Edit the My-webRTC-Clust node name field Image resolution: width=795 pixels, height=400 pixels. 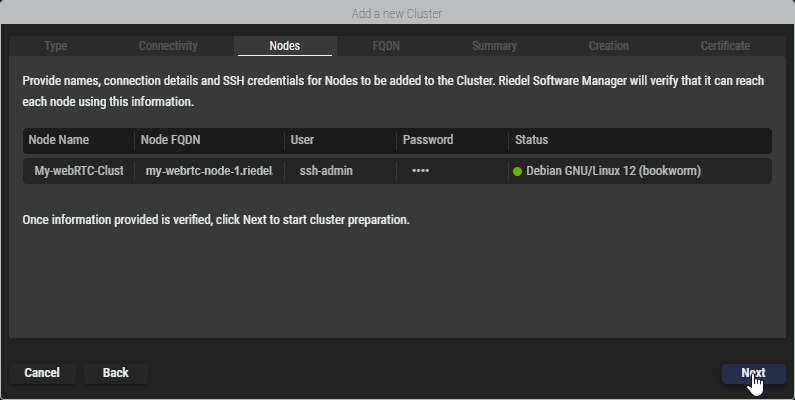(x=79, y=171)
